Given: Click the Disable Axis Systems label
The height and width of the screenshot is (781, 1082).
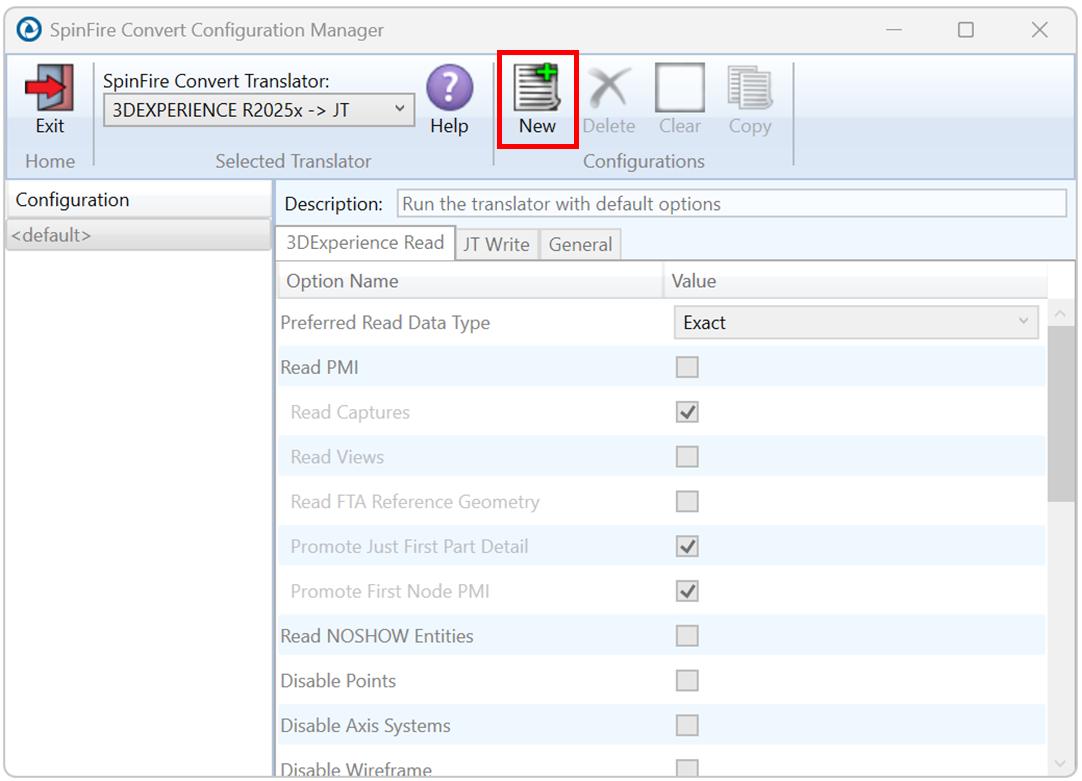Looking at the screenshot, I should (x=365, y=725).
